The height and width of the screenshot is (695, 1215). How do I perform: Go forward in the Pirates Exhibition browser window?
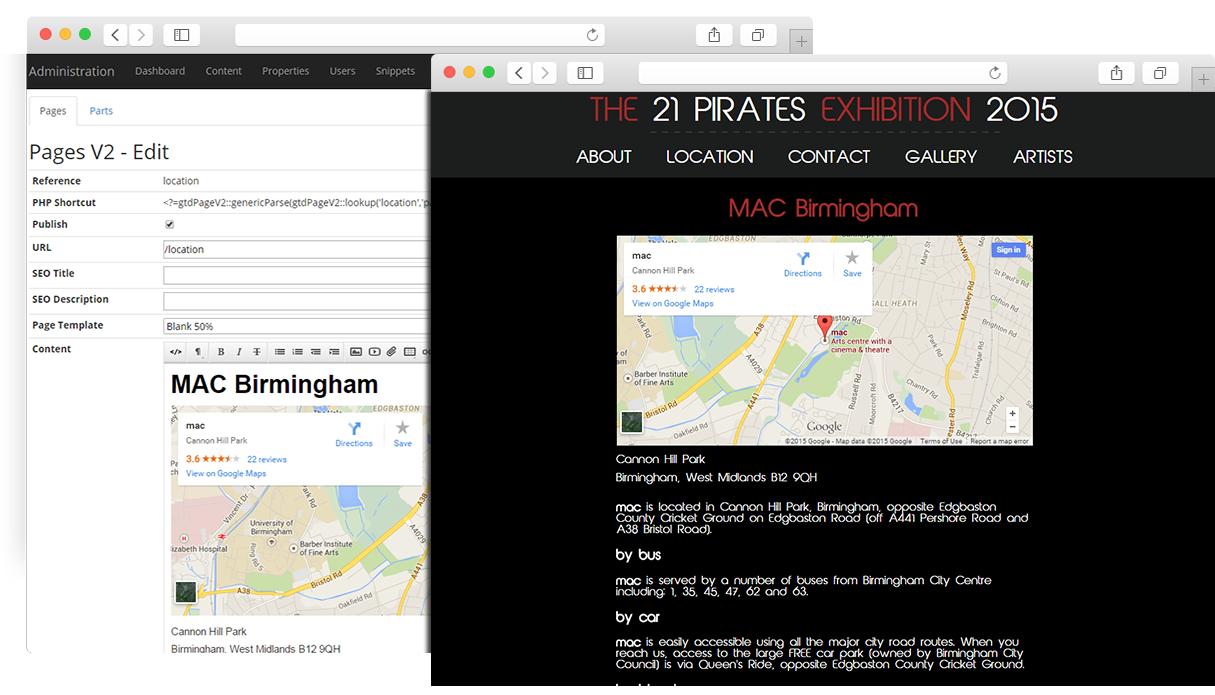coord(544,73)
